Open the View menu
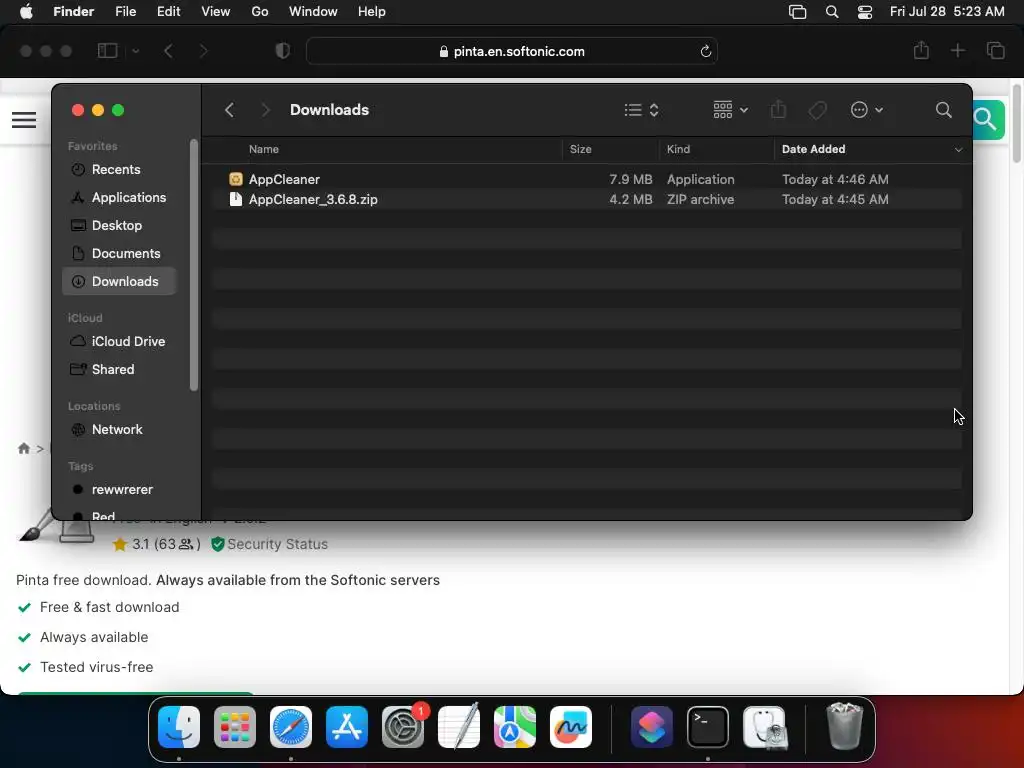This screenshot has height=768, width=1024. 216,11
